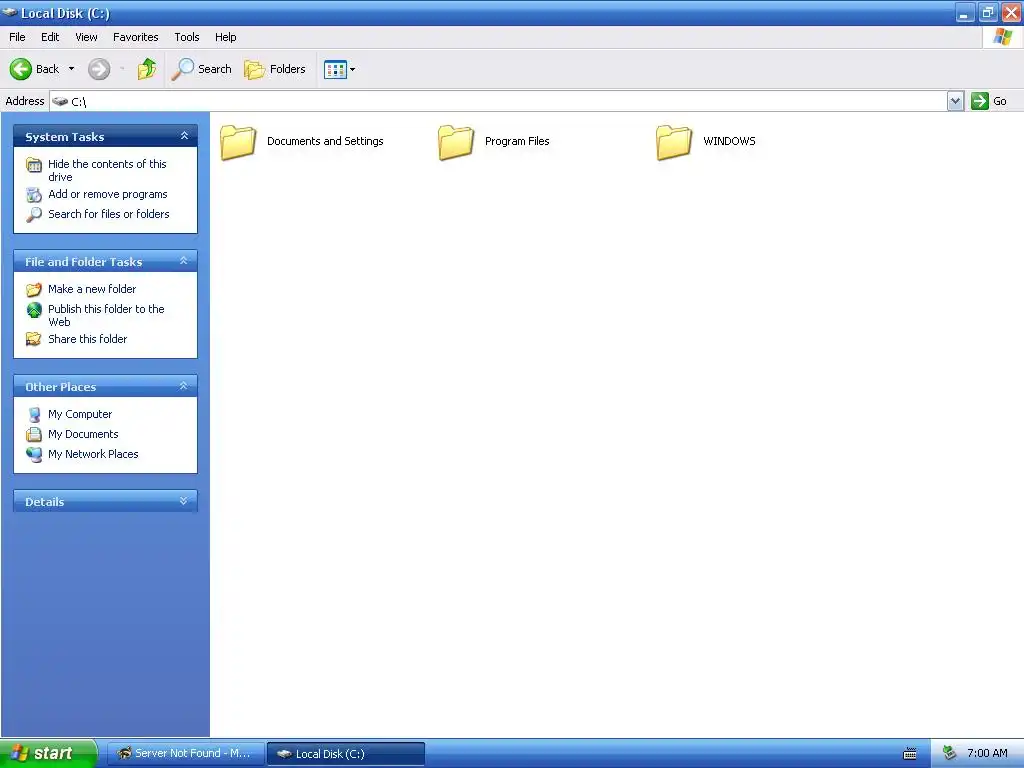The image size is (1024, 768).
Task: Collapse the Other Places panel
Action: [x=184, y=386]
